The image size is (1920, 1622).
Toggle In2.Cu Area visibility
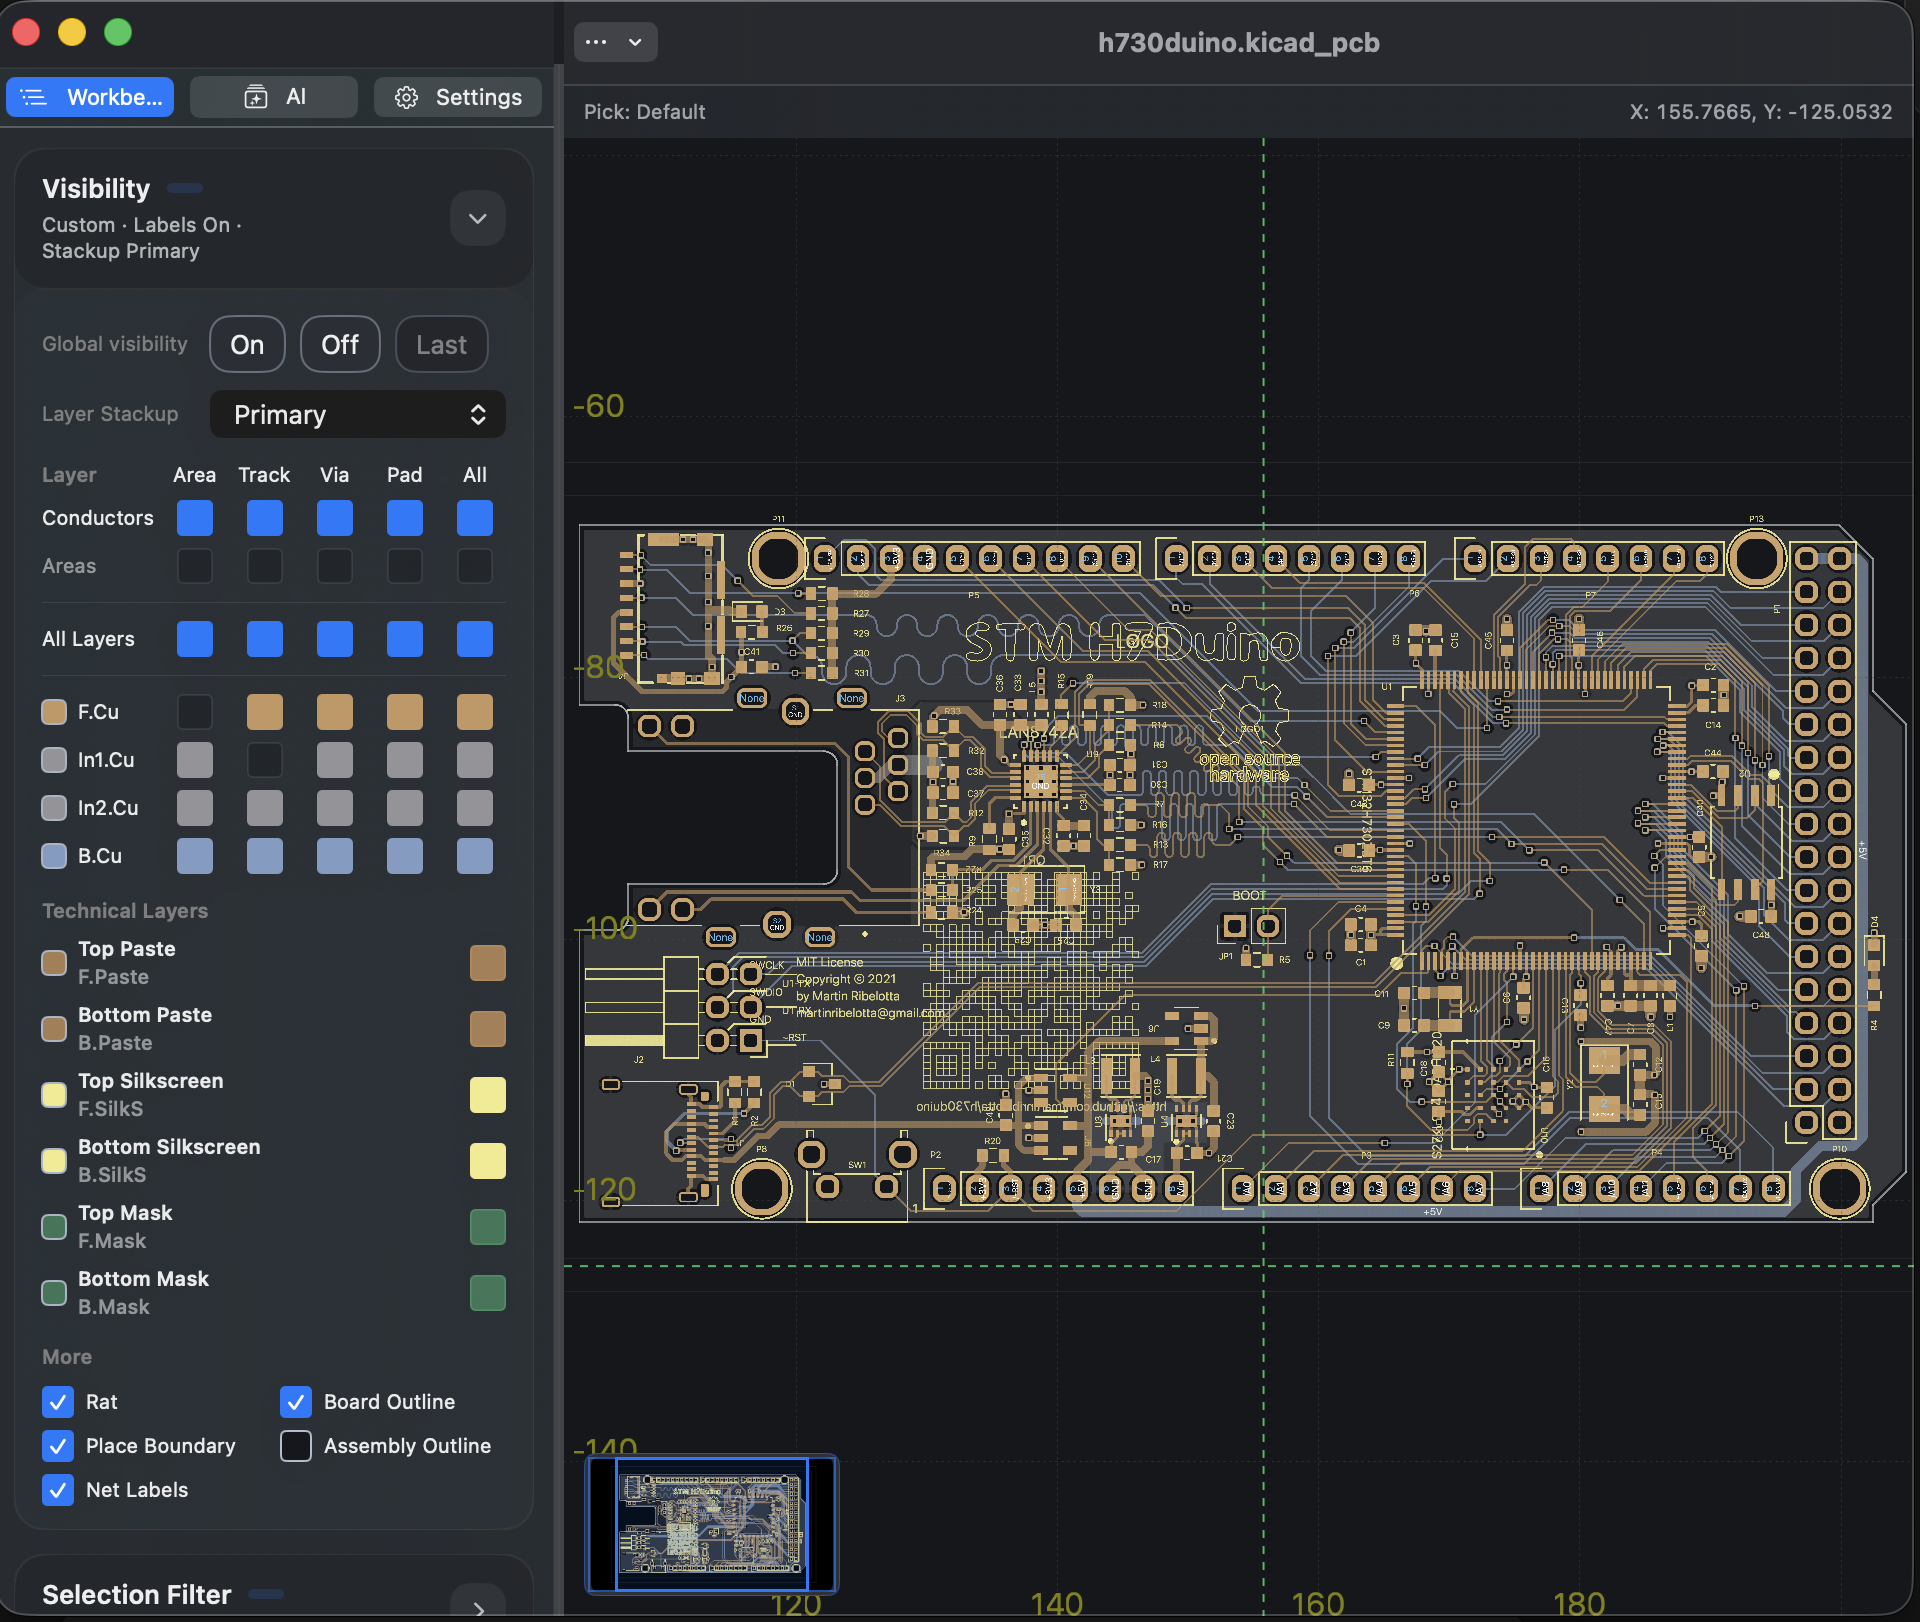pos(195,808)
